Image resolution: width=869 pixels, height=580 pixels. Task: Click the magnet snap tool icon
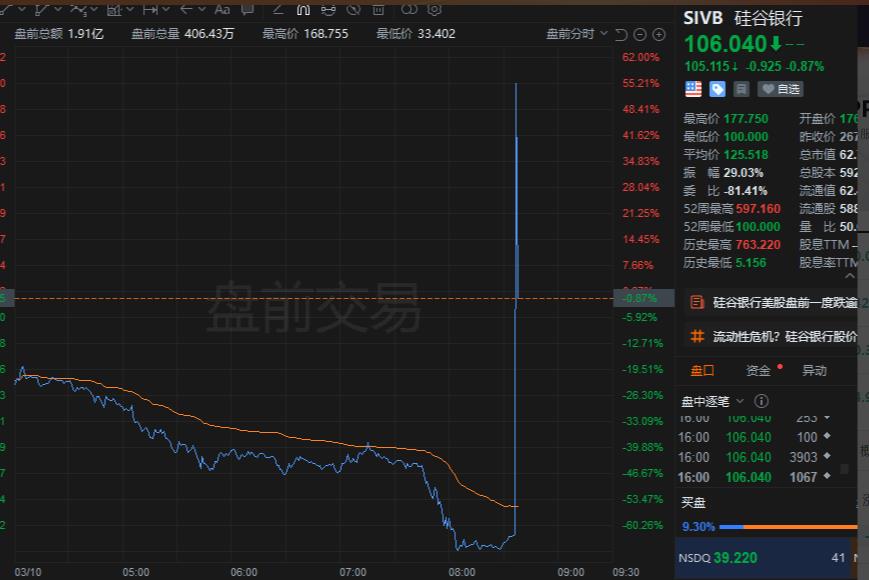[x=304, y=9]
